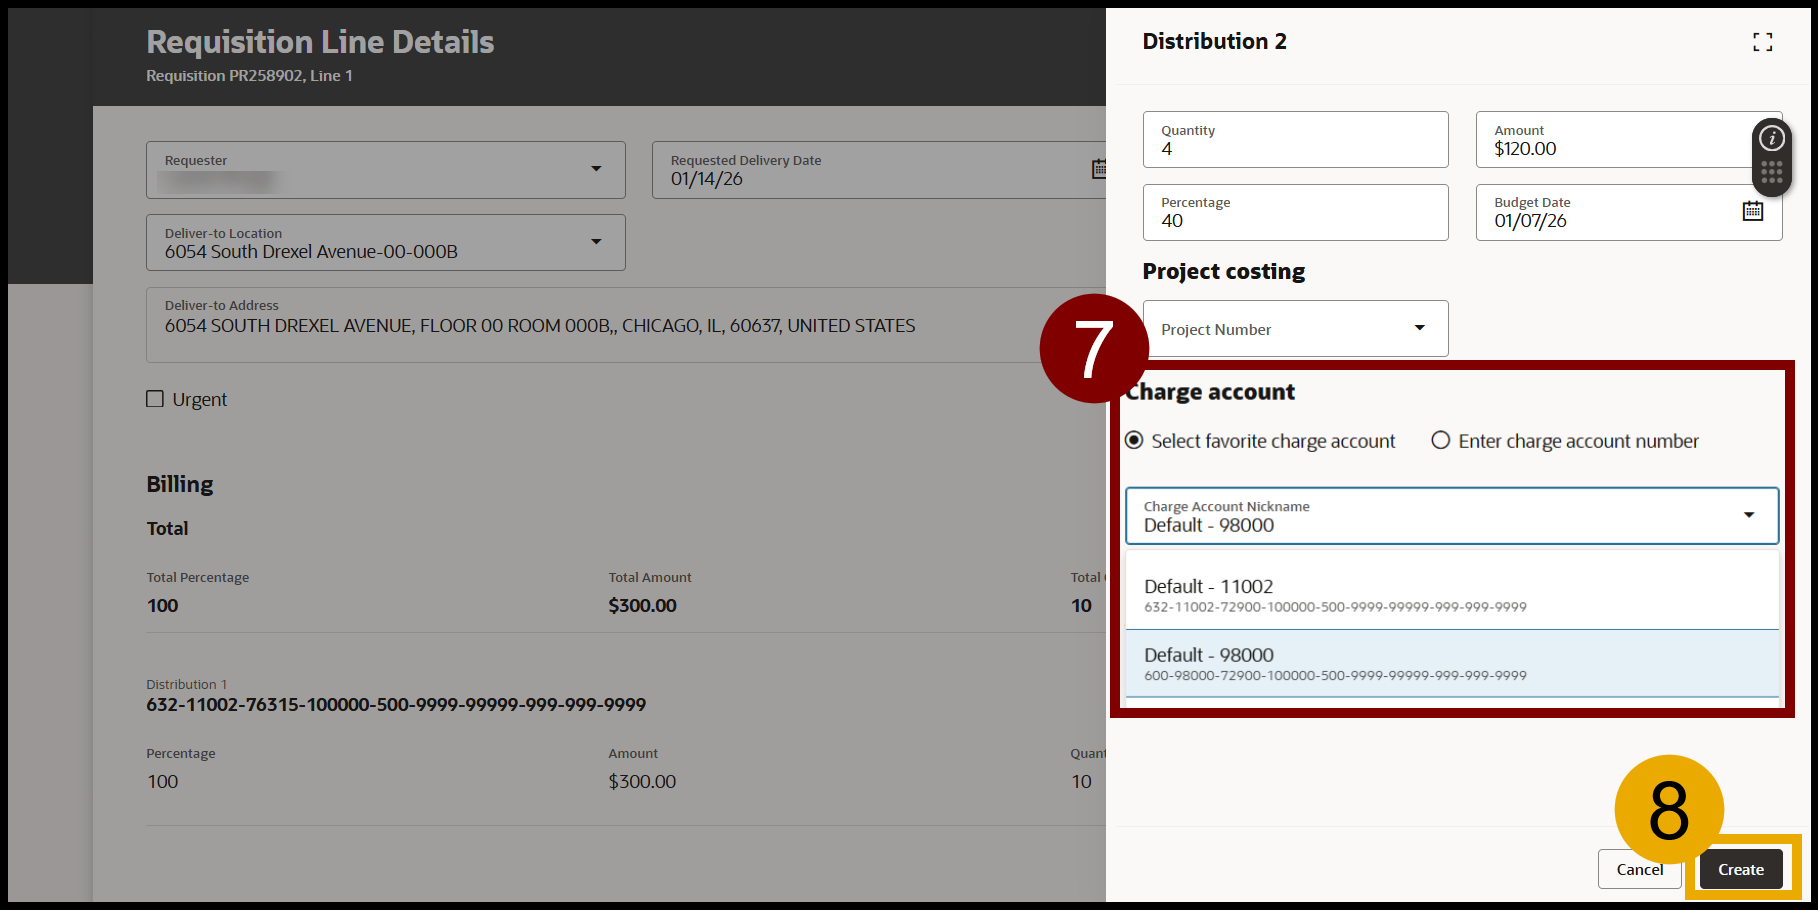
Task: Open the Budget Date calendar picker
Action: (x=1752, y=211)
